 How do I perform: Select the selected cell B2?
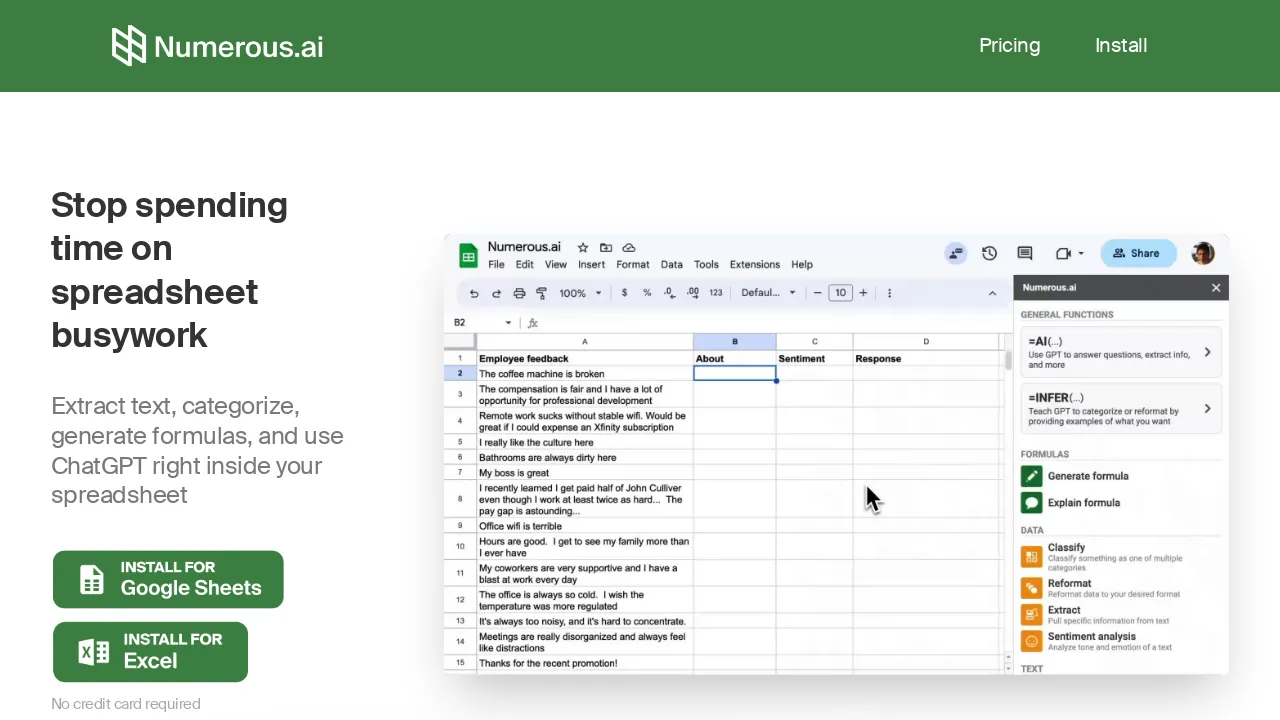pos(735,374)
